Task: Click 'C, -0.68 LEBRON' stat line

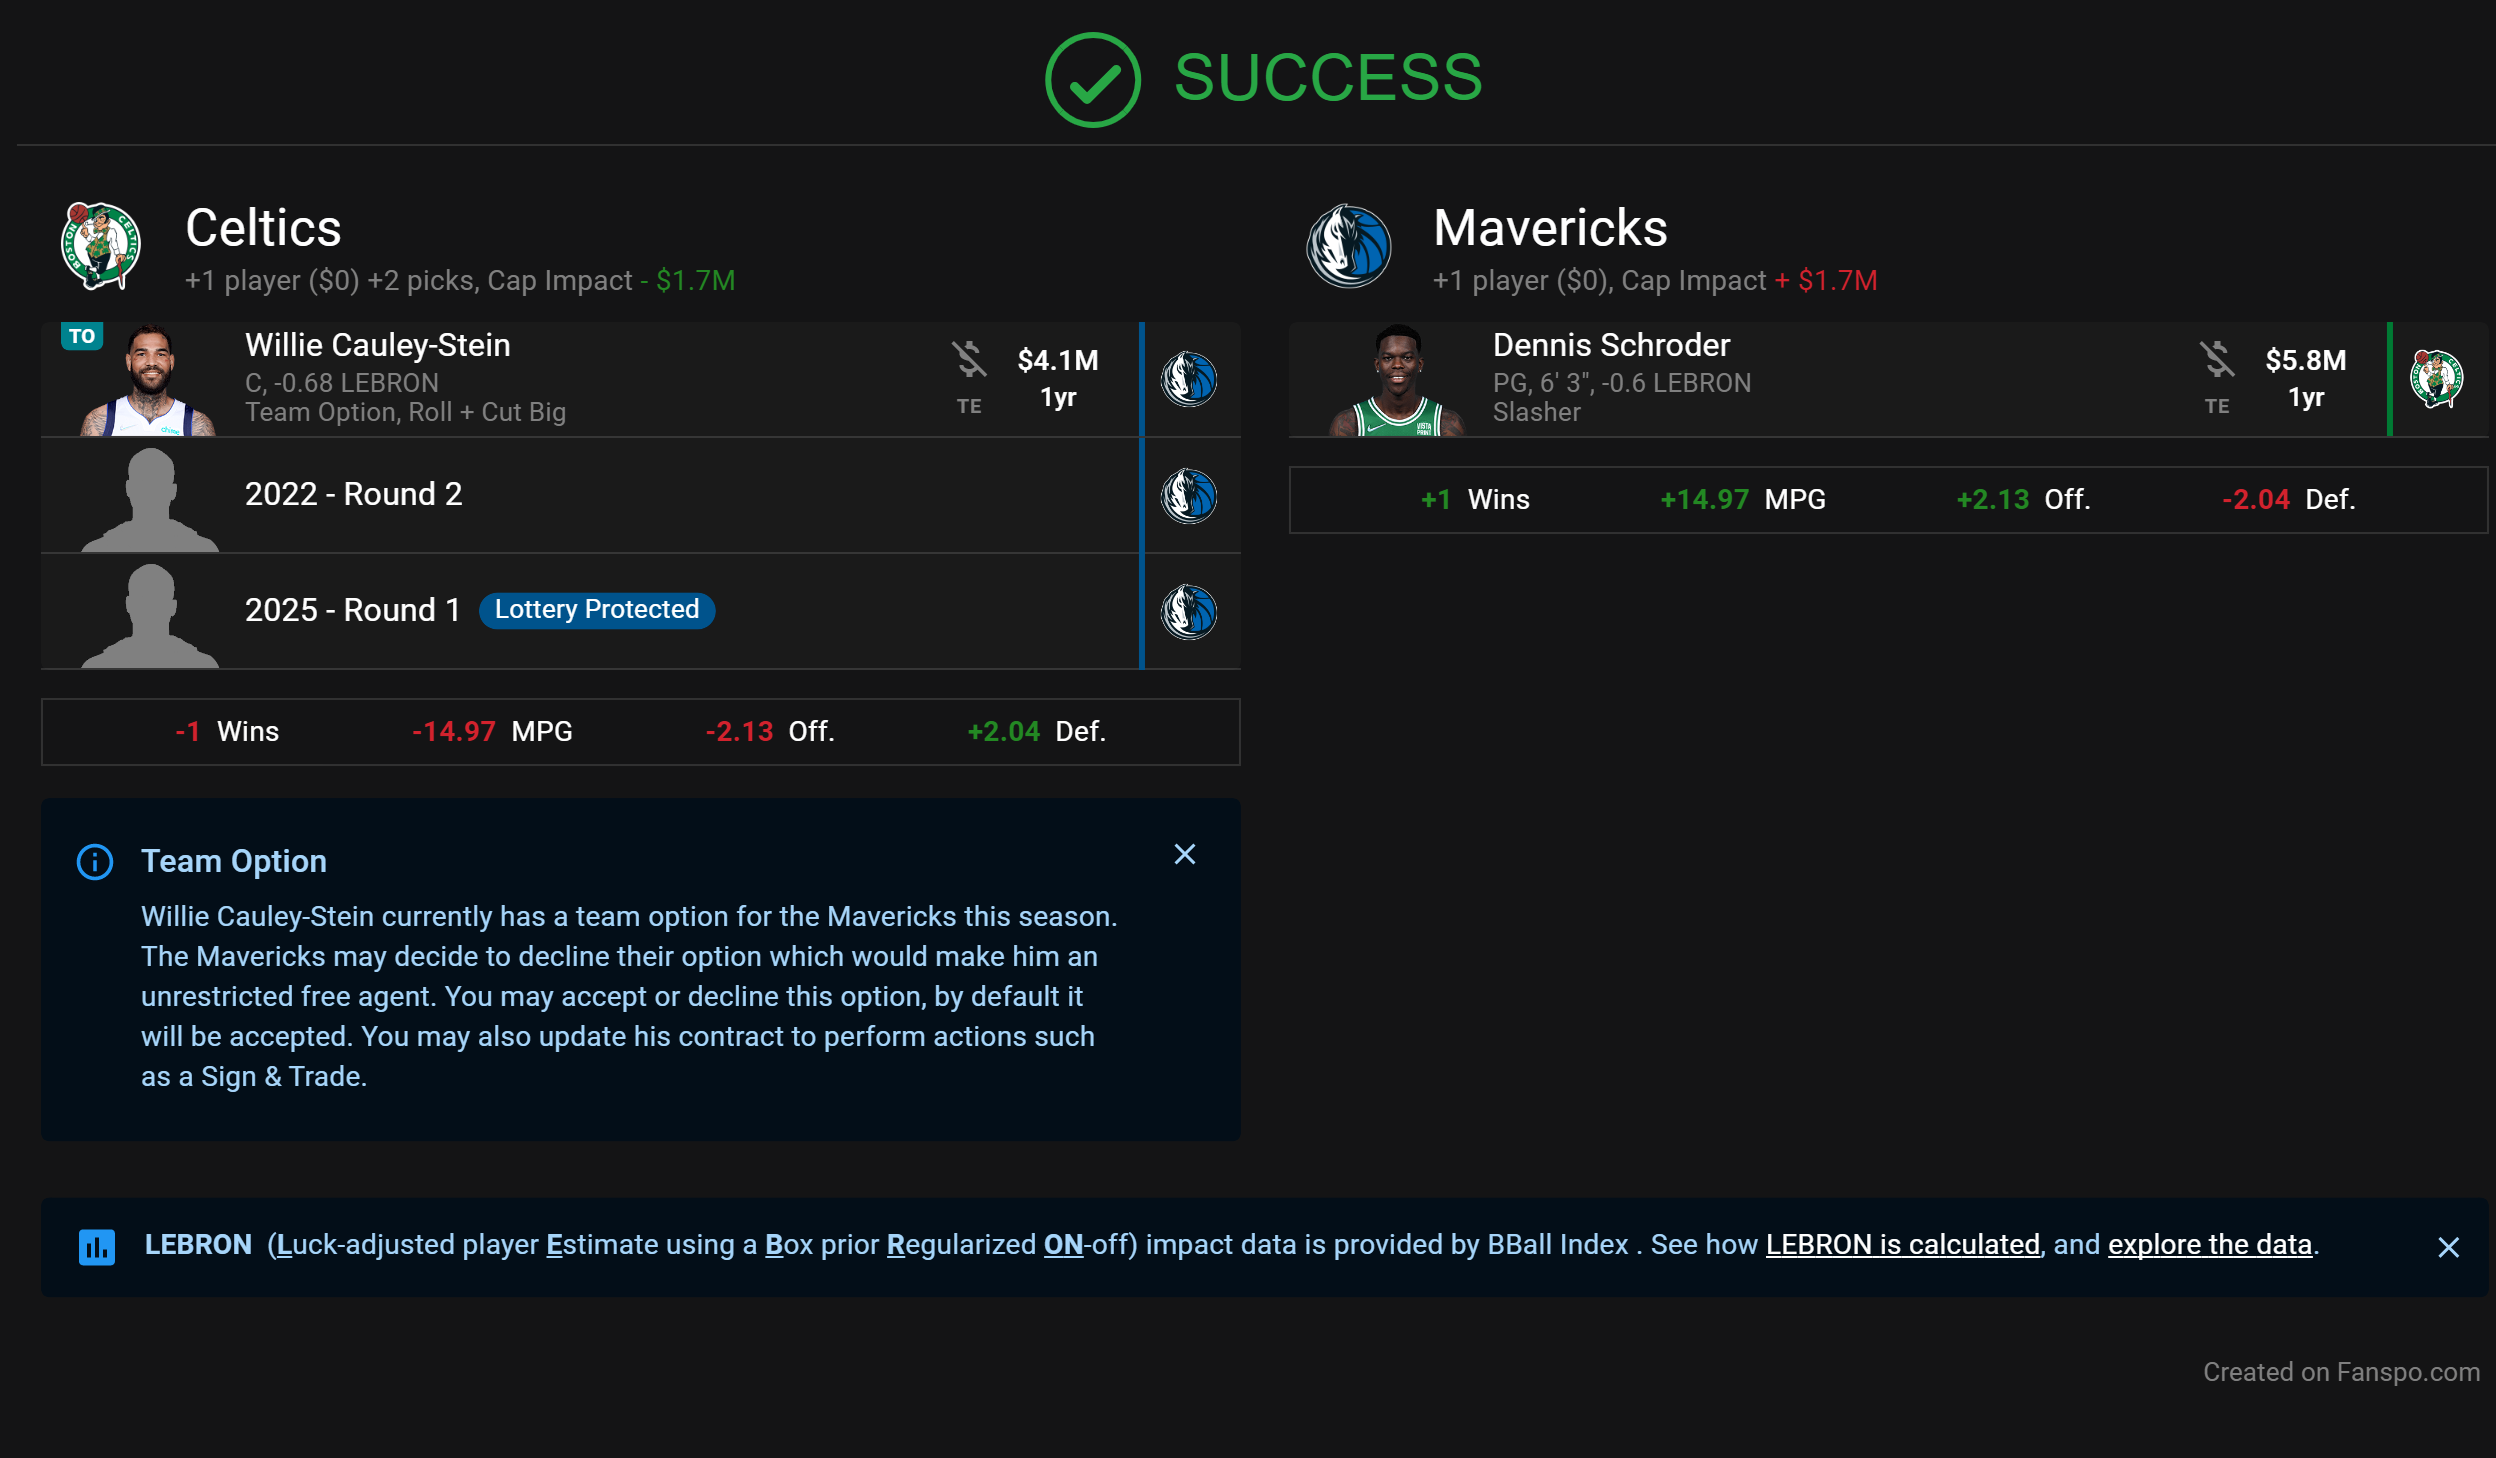Action: 342,383
